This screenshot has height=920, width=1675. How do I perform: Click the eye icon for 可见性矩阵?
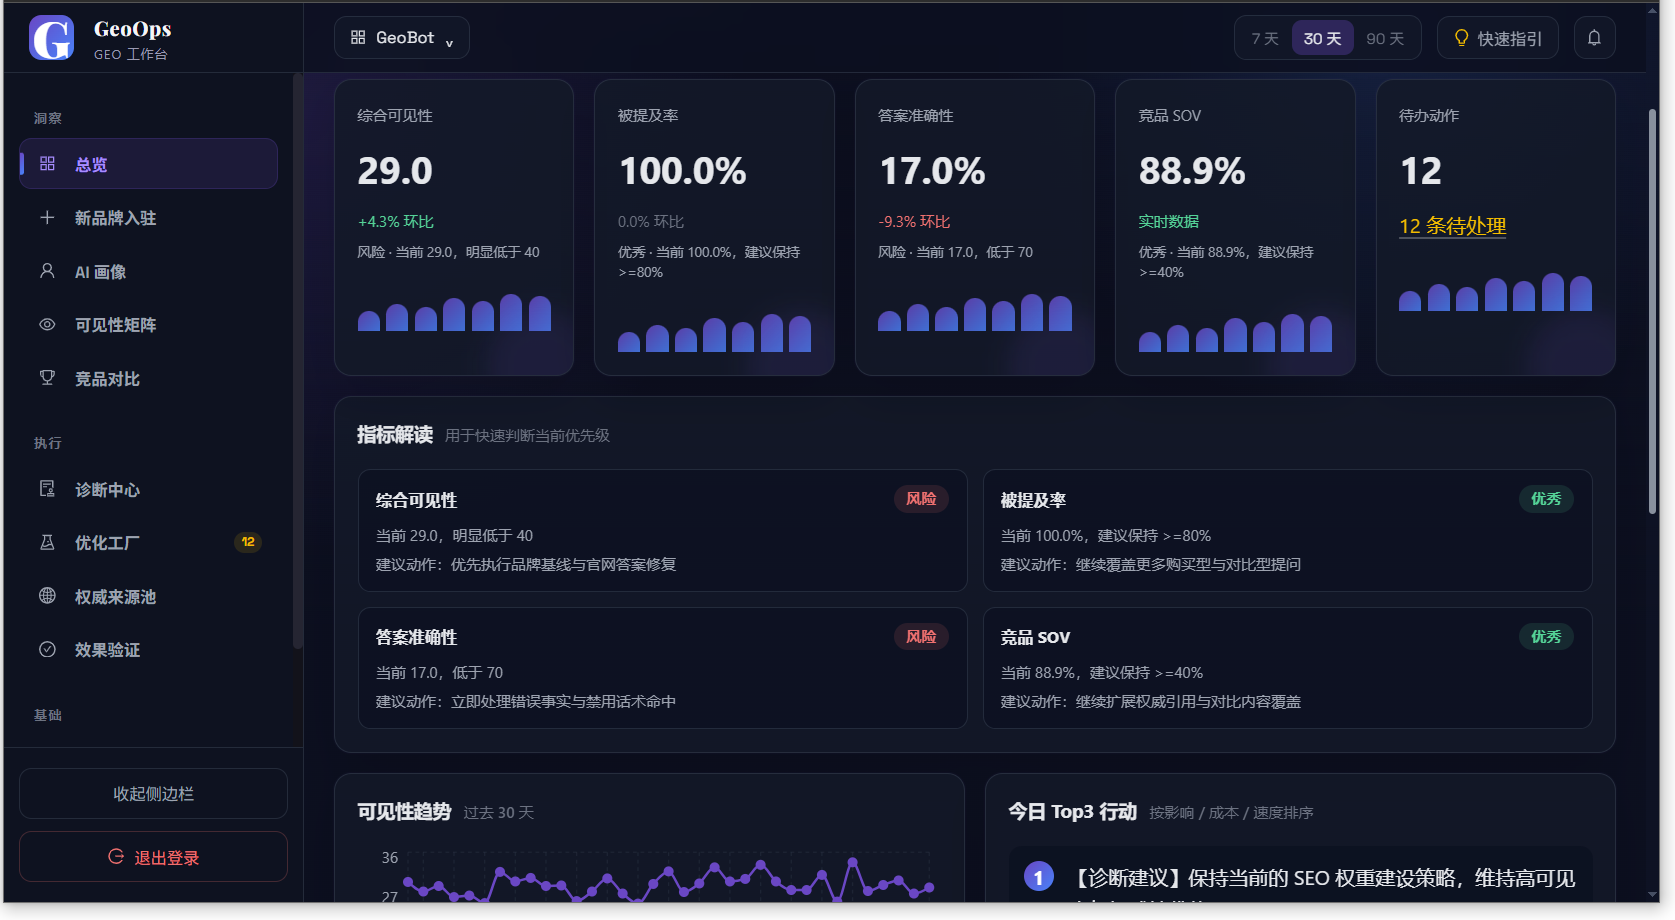coord(47,324)
